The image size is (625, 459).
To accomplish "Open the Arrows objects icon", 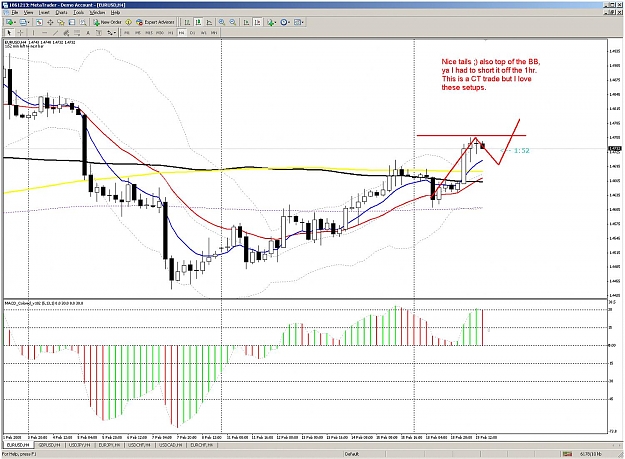I will [x=109, y=33].
